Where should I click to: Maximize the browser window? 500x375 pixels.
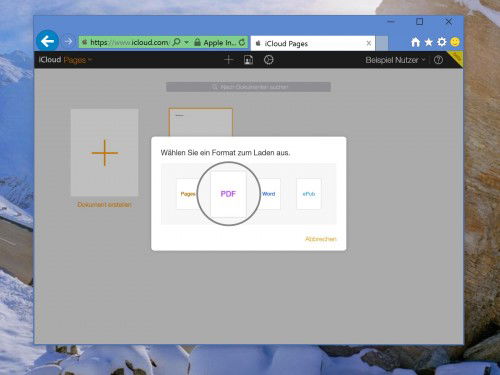pyautogui.click(x=420, y=22)
